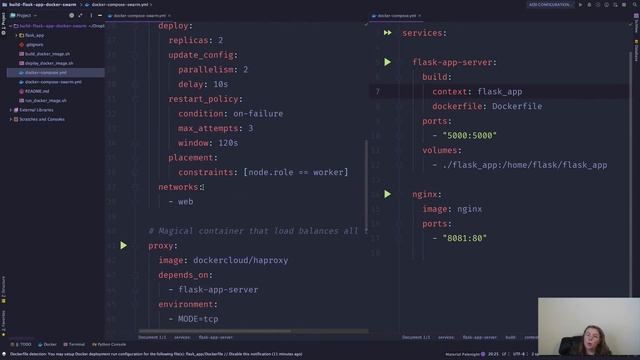Hide the Project panel with the minus icon
Screen dimensions: 640x360
point(100,16)
